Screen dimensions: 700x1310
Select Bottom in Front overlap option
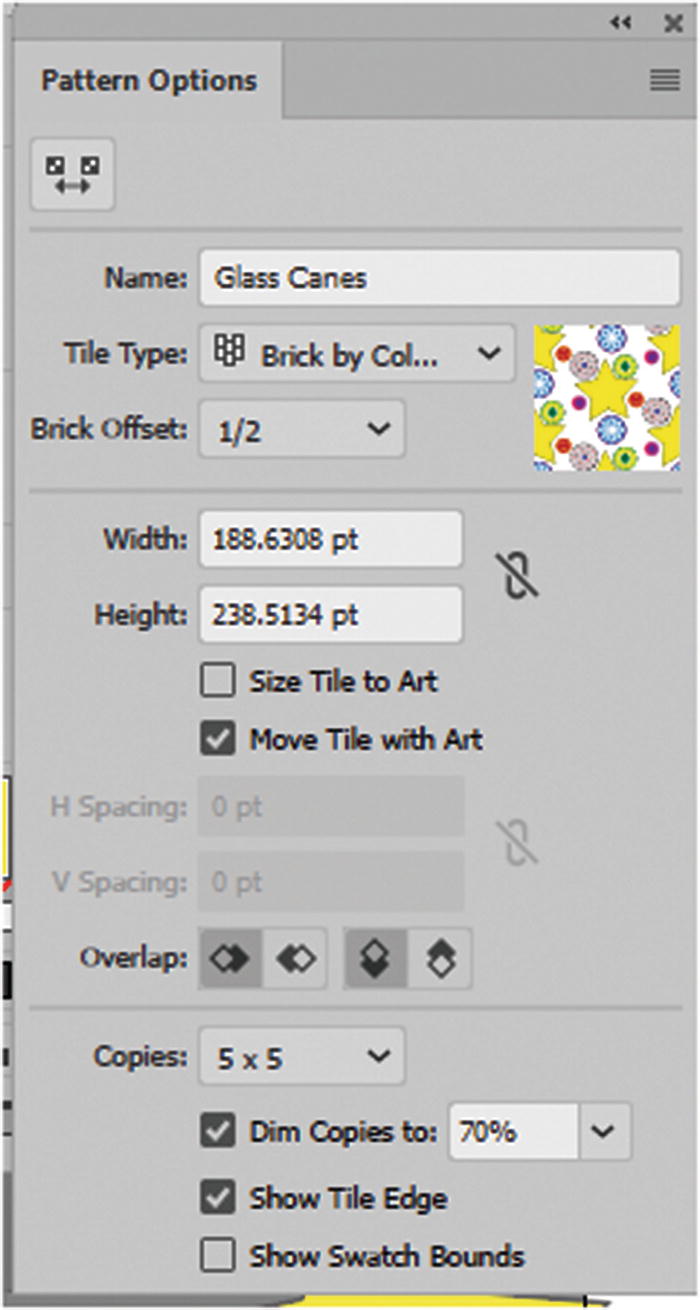coord(440,959)
